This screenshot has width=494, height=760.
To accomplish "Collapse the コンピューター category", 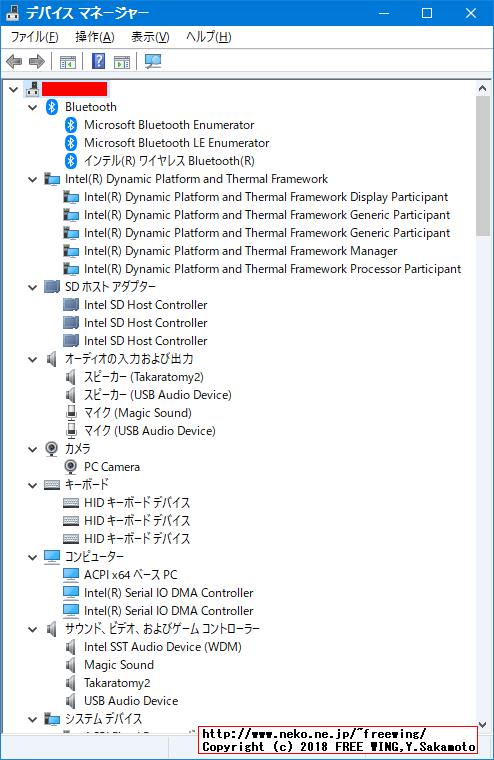I will (32, 557).
